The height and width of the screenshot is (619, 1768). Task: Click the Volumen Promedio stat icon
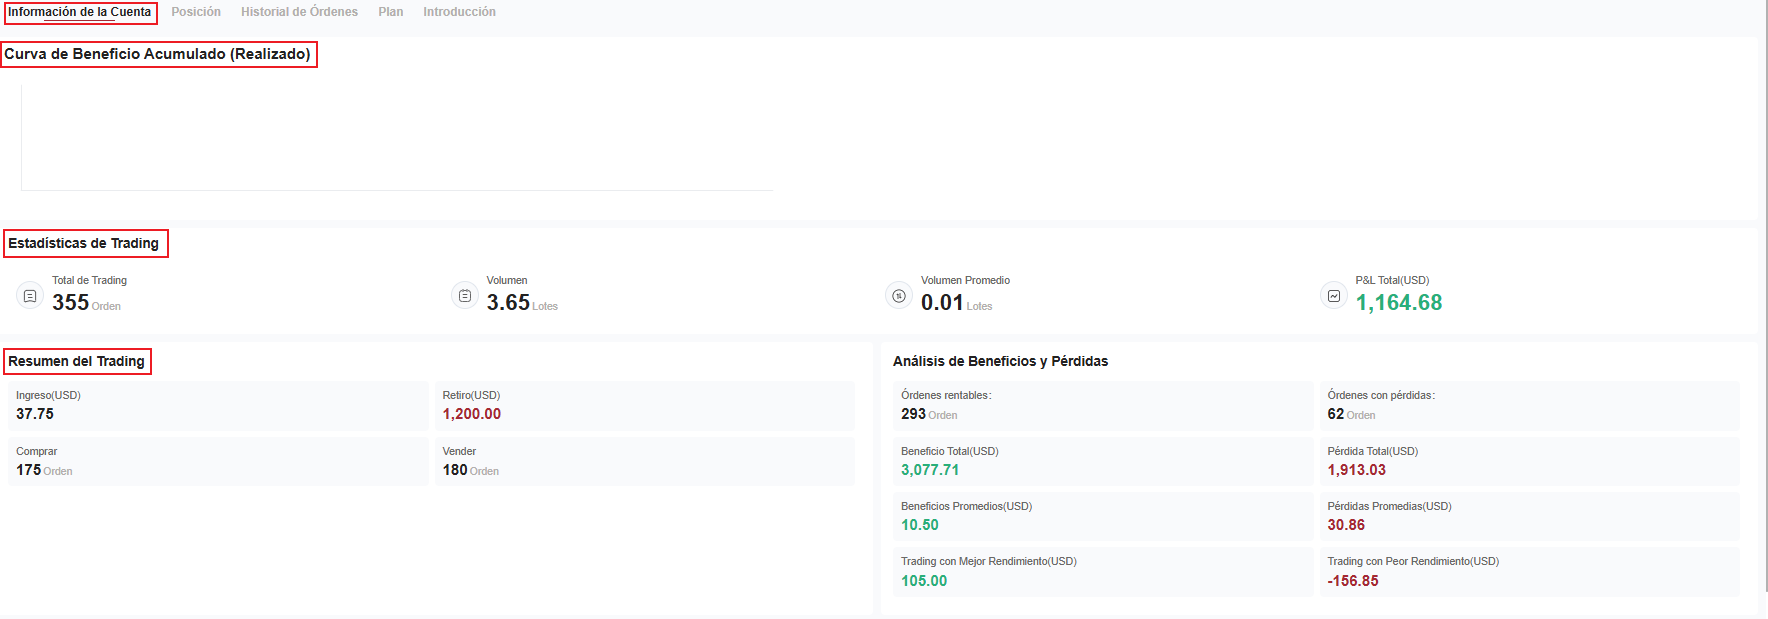click(899, 296)
